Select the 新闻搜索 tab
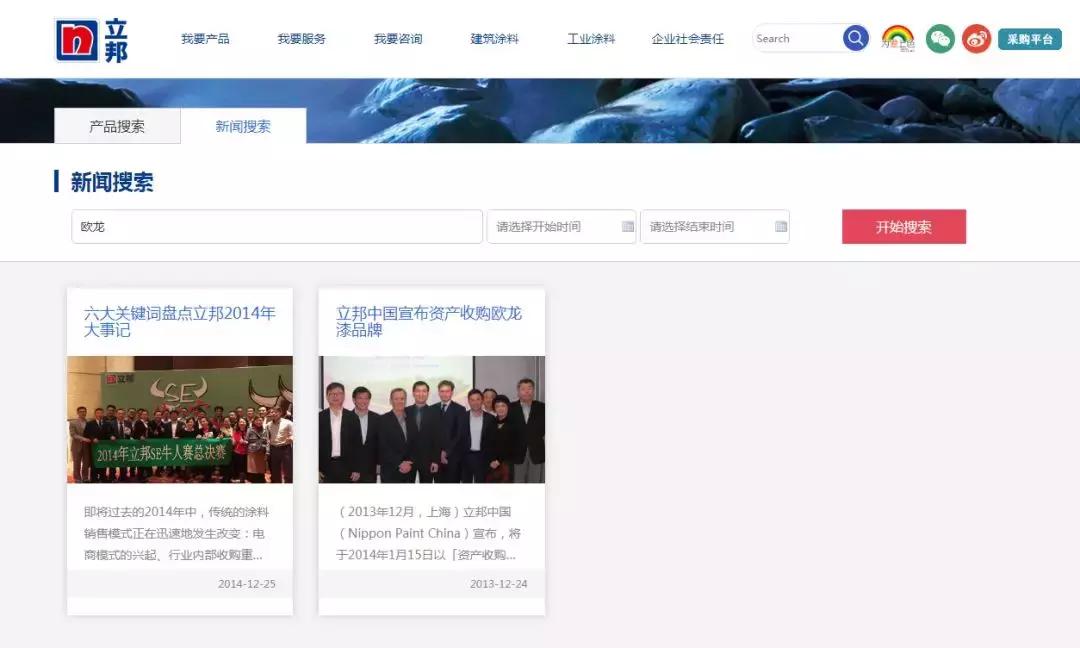 [242, 126]
